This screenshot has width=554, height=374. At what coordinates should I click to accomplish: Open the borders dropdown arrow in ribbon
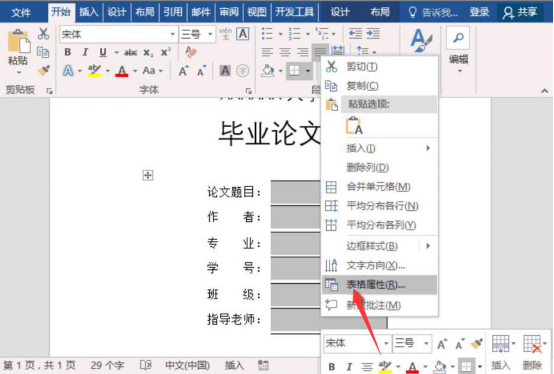308,71
